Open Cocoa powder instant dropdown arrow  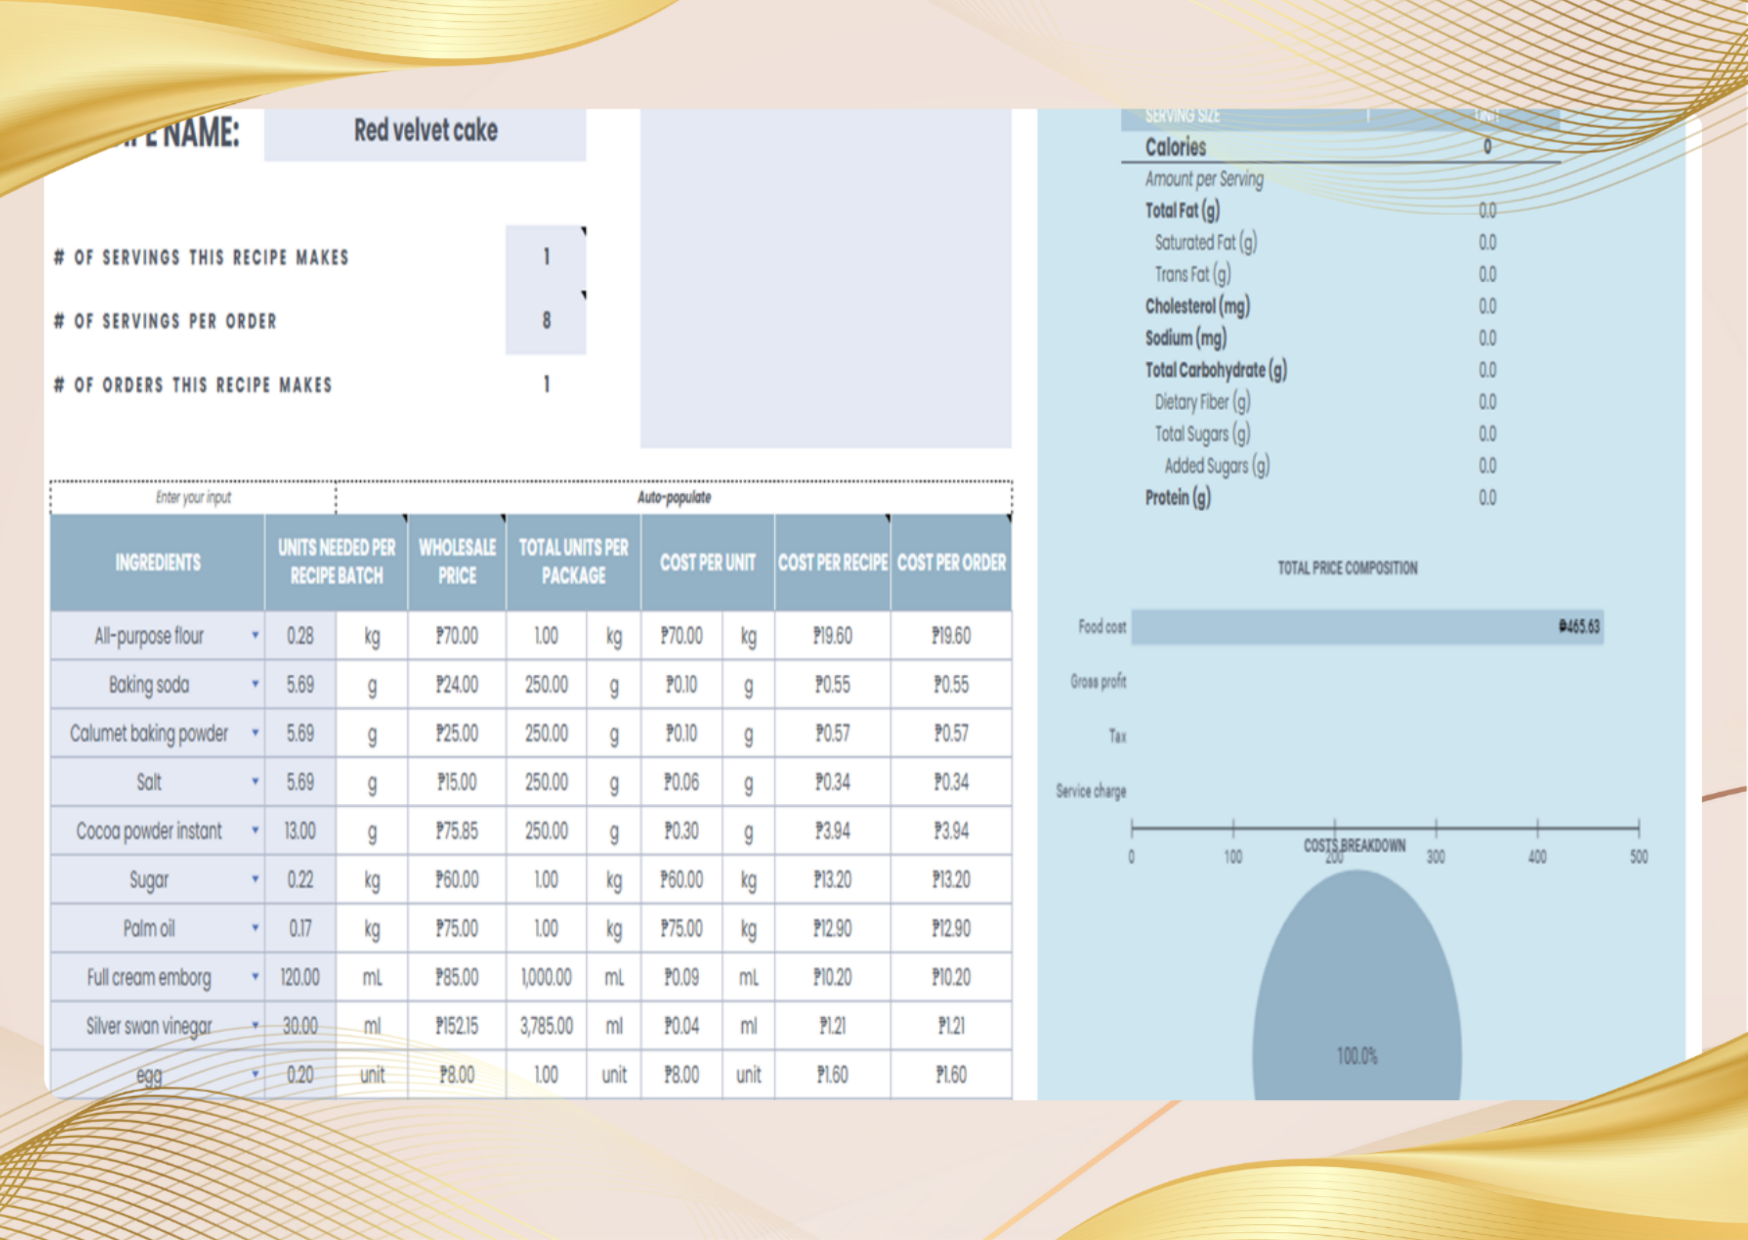(x=255, y=831)
